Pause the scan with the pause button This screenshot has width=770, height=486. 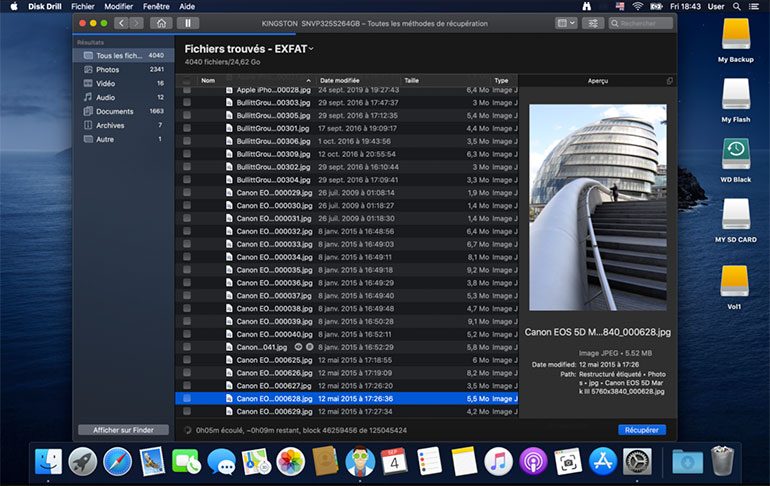187,22
